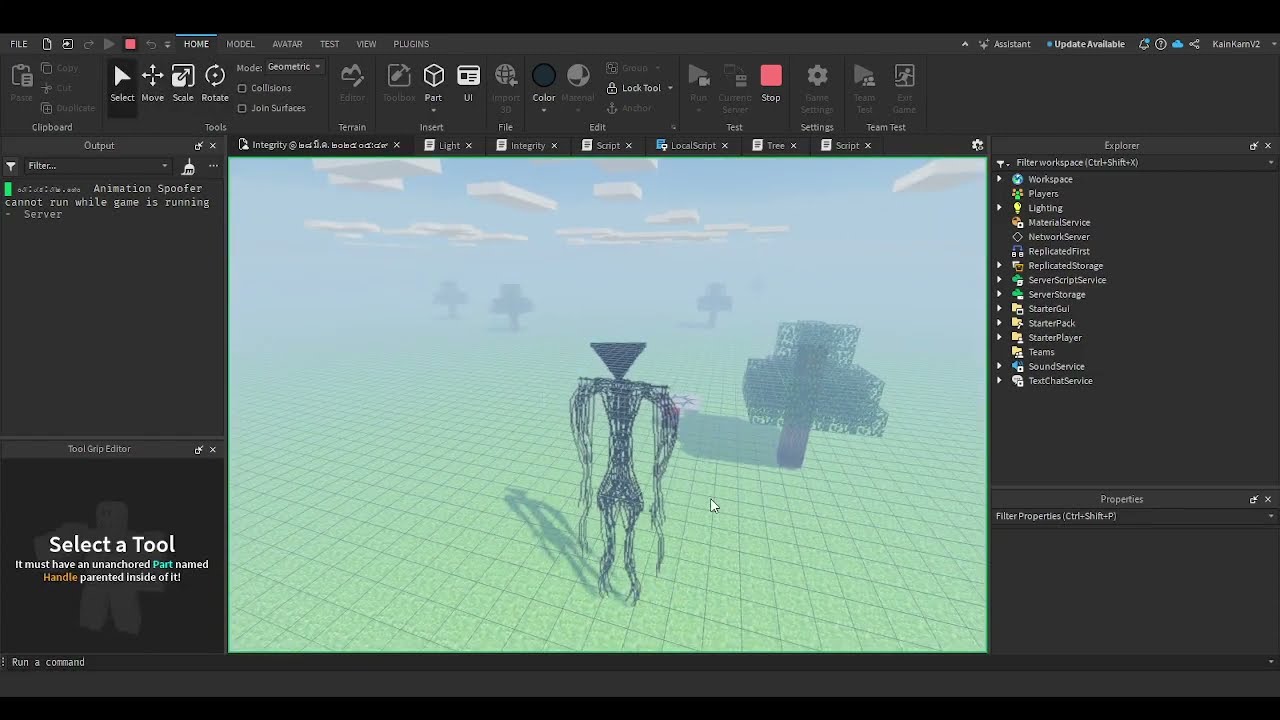Expand ReplicatedStorage in Explorer
The image size is (1280, 720).
[x=999, y=266]
